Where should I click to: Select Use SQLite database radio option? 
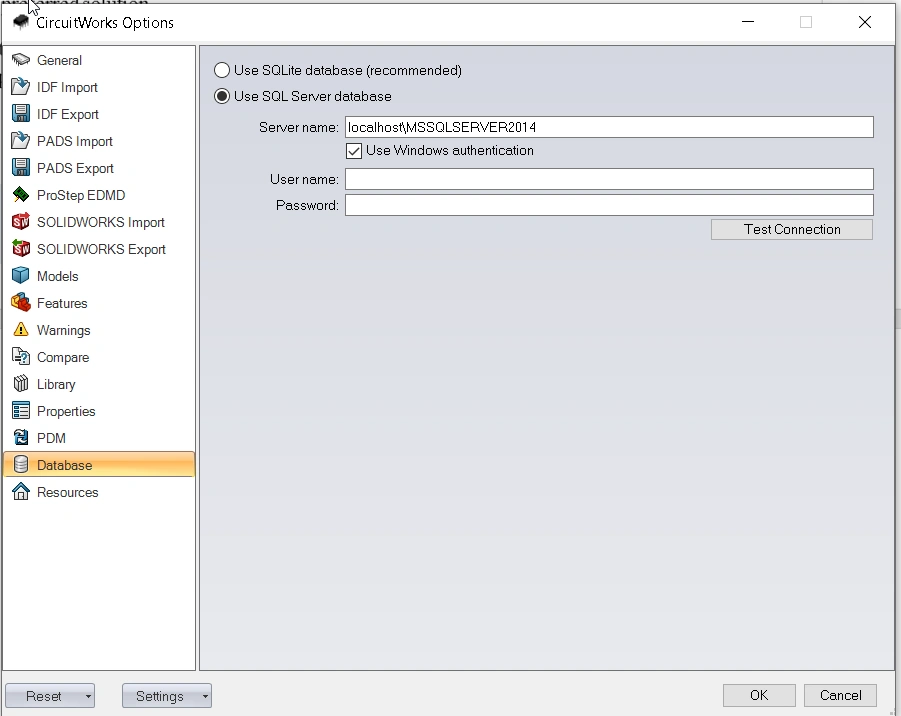(x=222, y=70)
